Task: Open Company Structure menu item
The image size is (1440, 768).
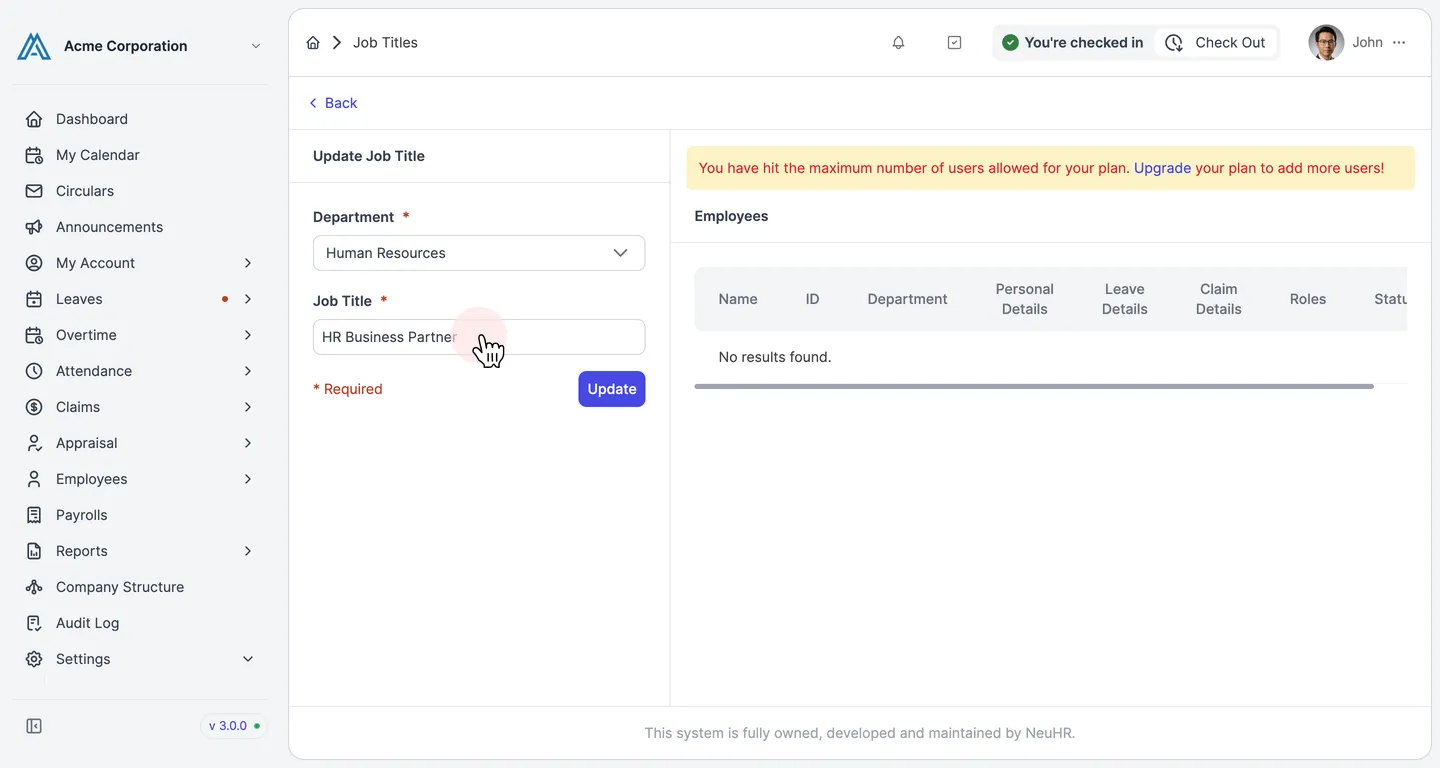Action: coord(140,587)
